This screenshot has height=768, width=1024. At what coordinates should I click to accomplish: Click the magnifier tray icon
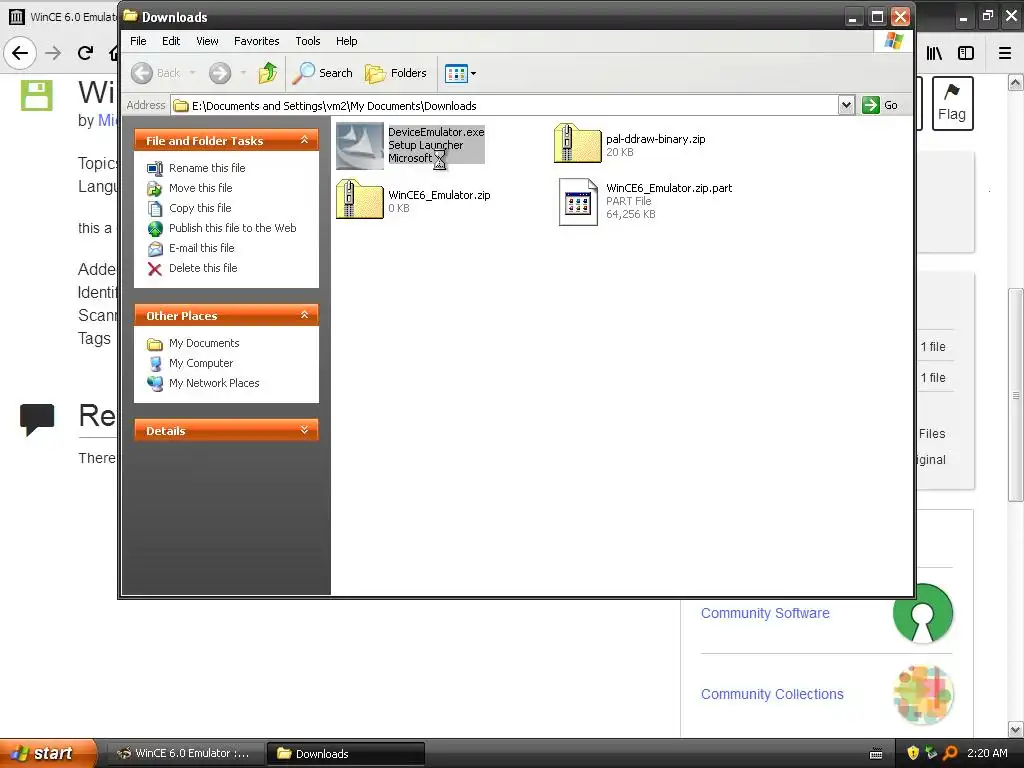950,753
